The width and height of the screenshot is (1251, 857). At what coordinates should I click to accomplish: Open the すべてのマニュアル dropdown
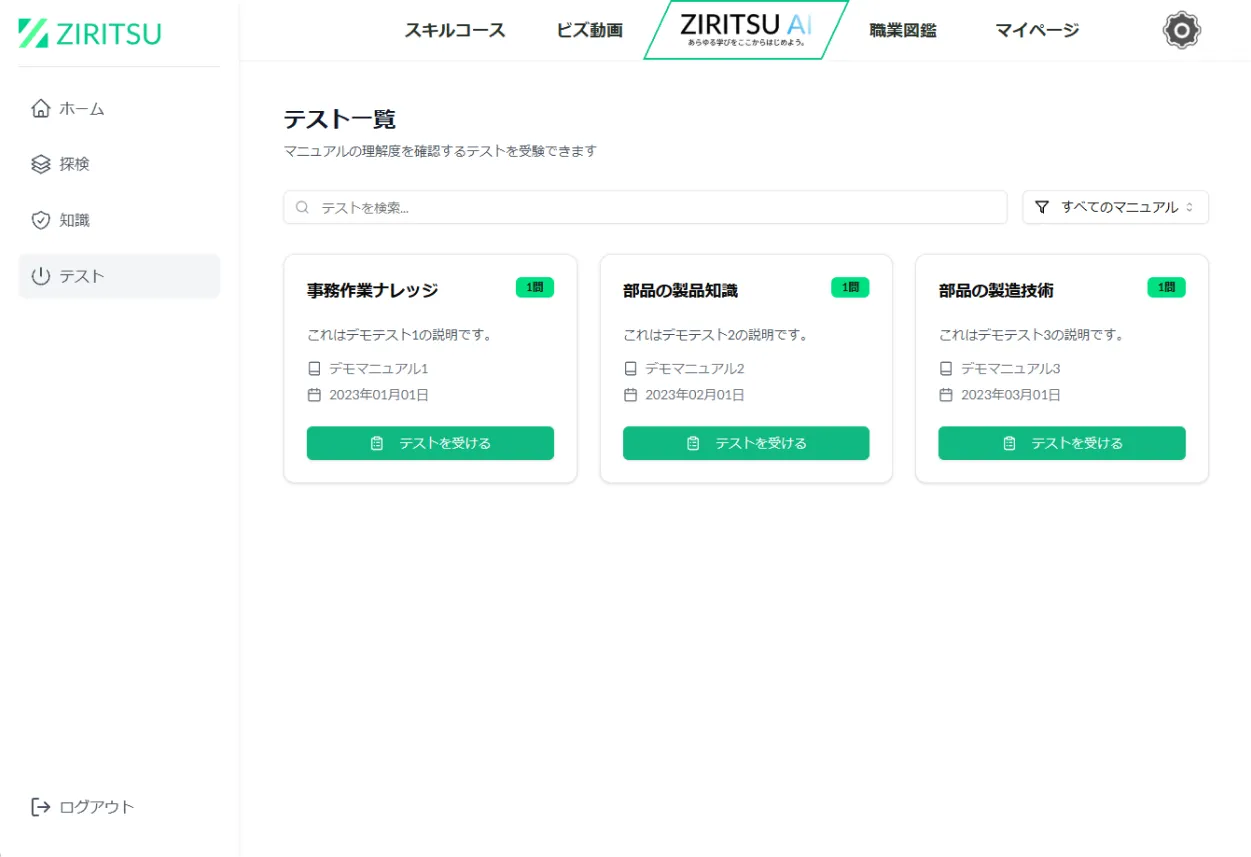tap(1114, 207)
